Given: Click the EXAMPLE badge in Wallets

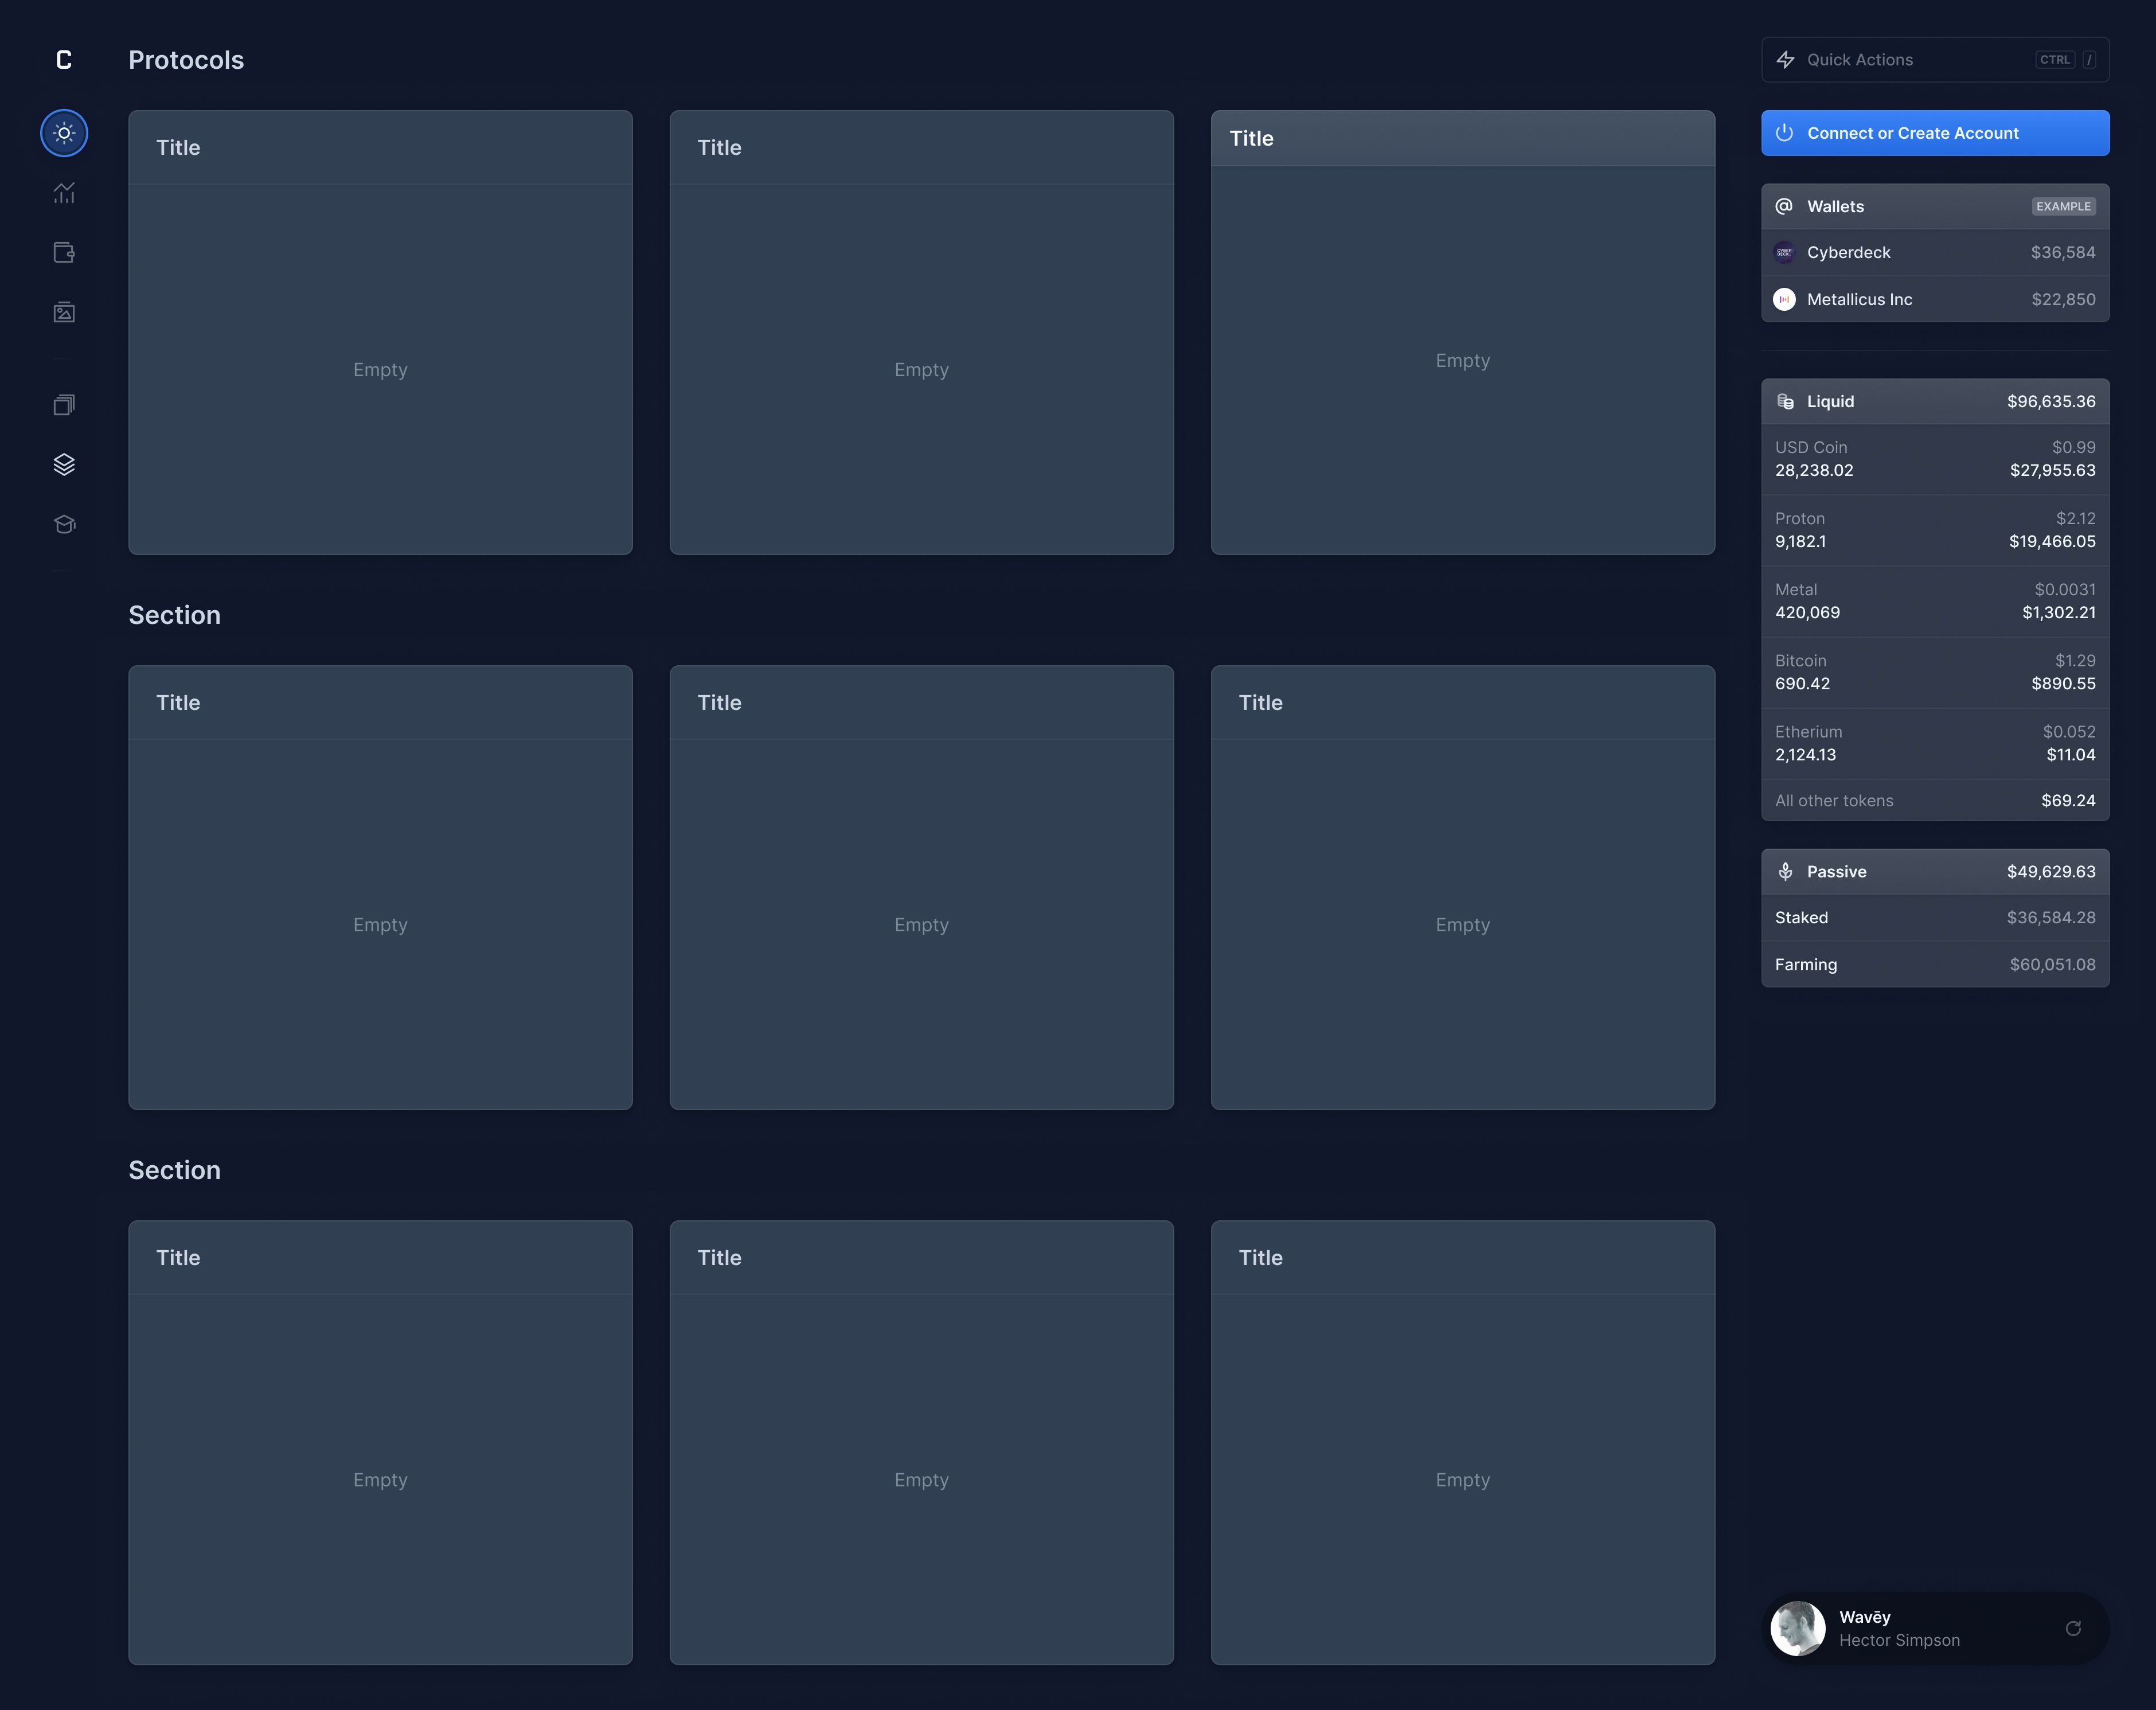Looking at the screenshot, I should tap(2063, 206).
